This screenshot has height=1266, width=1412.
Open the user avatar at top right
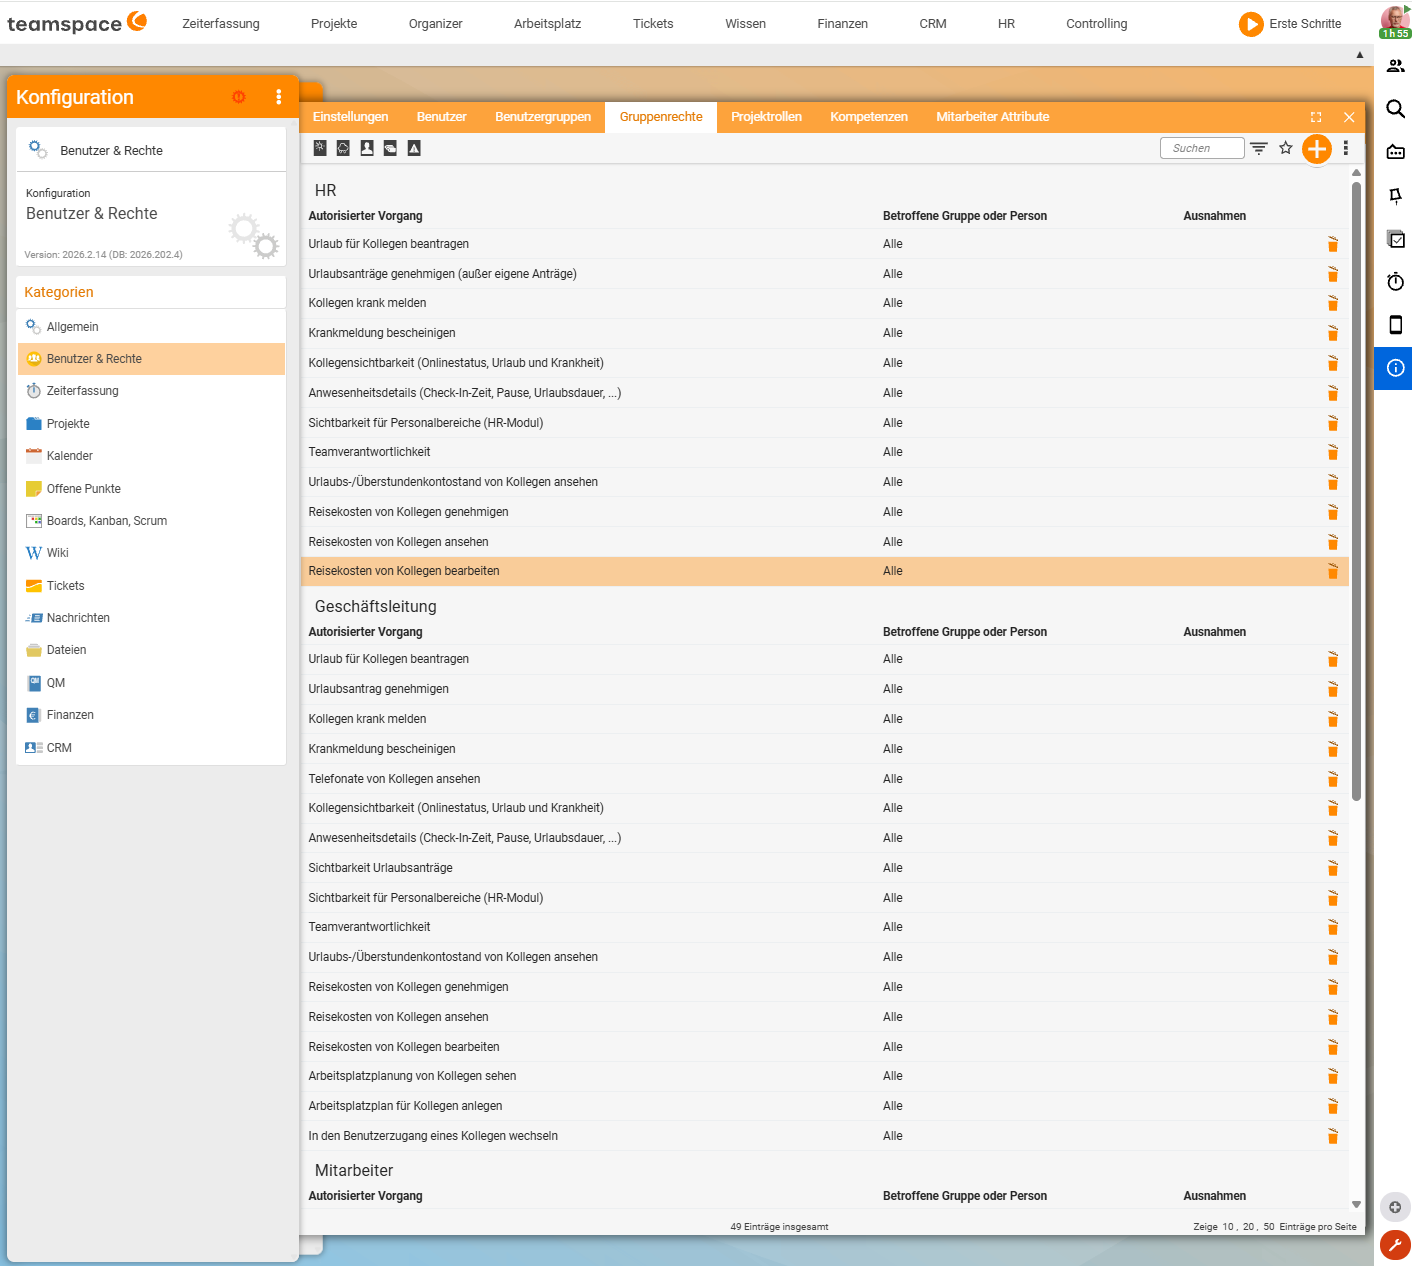pos(1394,21)
